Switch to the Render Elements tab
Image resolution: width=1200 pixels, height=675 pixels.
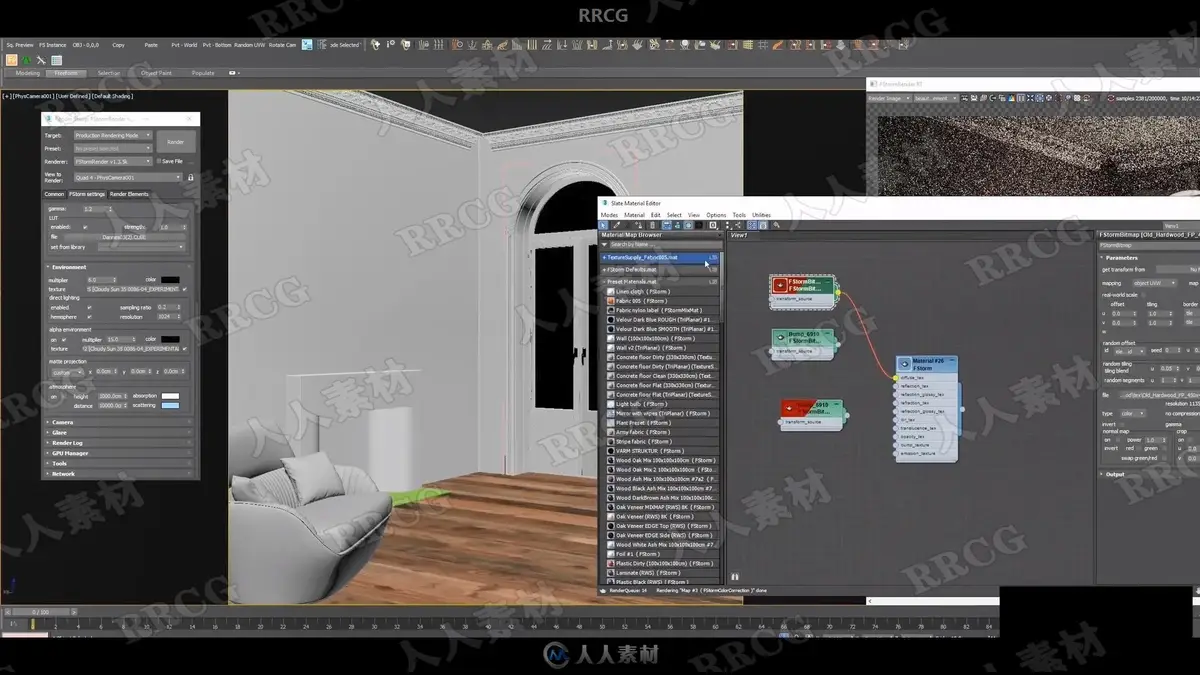click(129, 194)
